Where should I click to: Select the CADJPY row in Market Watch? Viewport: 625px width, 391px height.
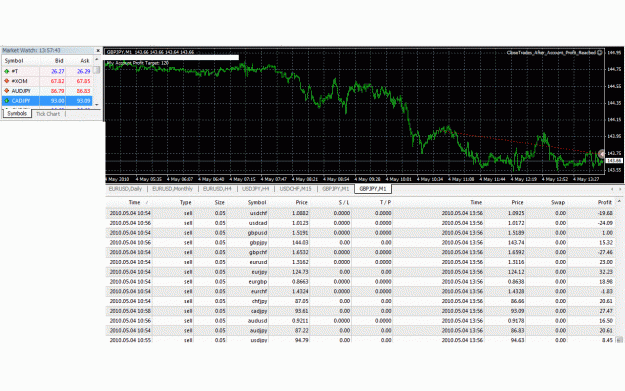point(47,101)
